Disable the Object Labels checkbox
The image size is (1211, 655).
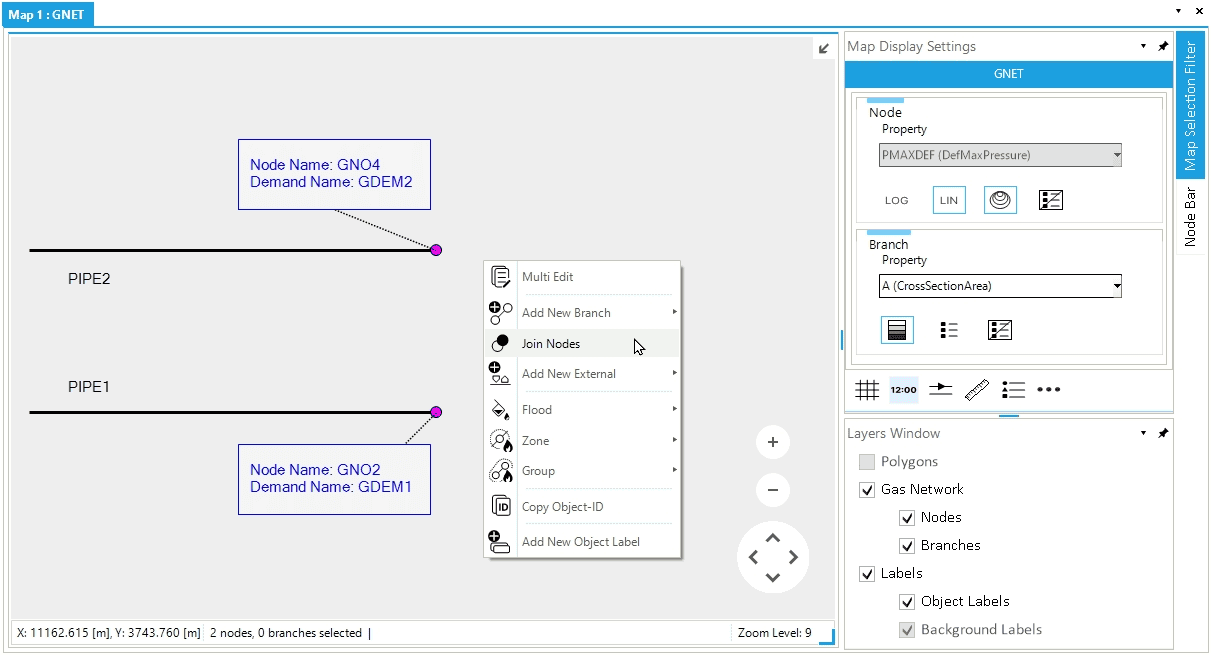tap(907, 602)
